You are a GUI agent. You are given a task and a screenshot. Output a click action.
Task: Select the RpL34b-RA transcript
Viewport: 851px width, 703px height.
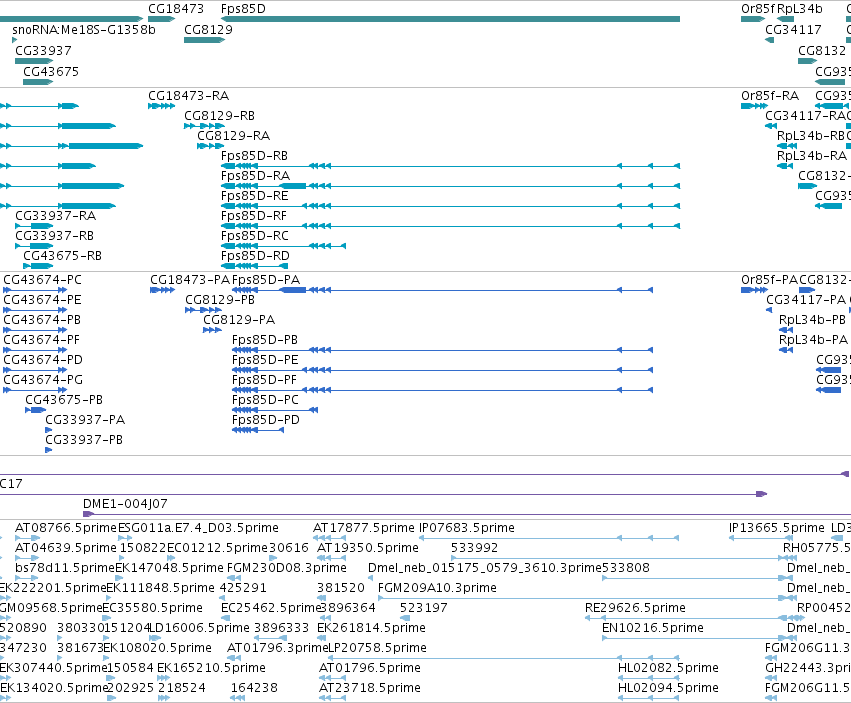point(785,166)
